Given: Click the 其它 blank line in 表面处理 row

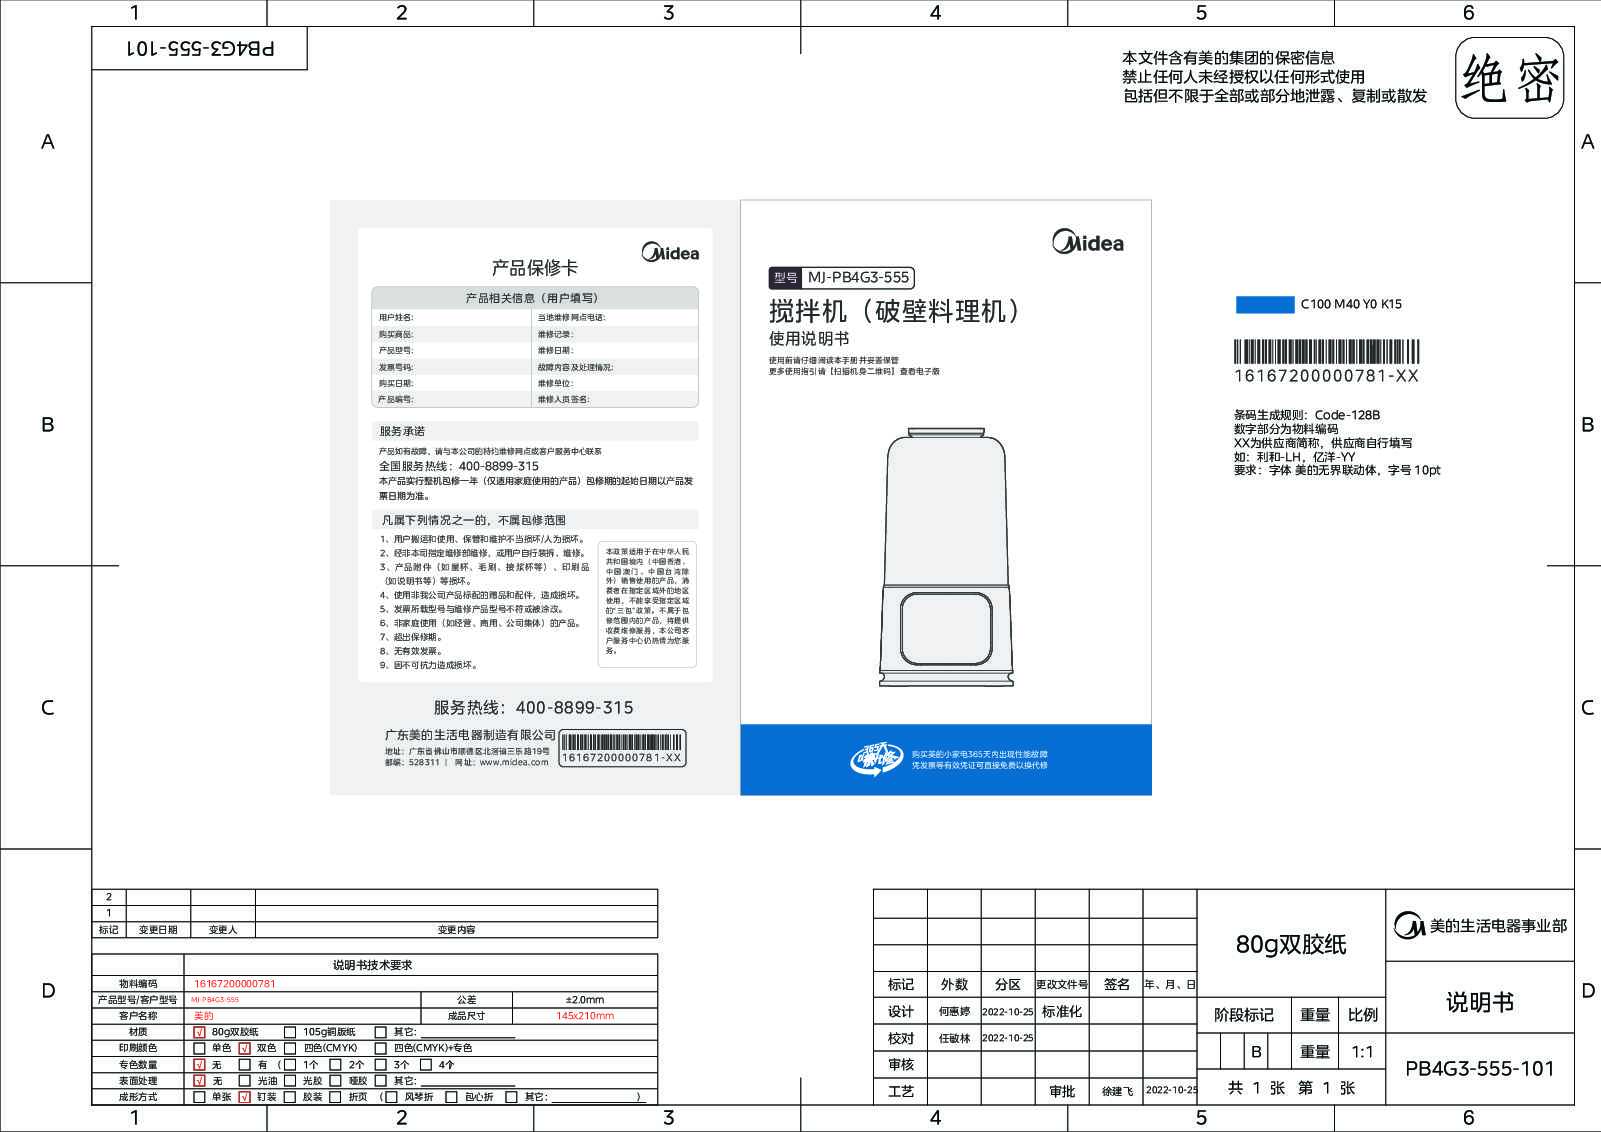Looking at the screenshot, I should pyautogui.click(x=467, y=1083).
